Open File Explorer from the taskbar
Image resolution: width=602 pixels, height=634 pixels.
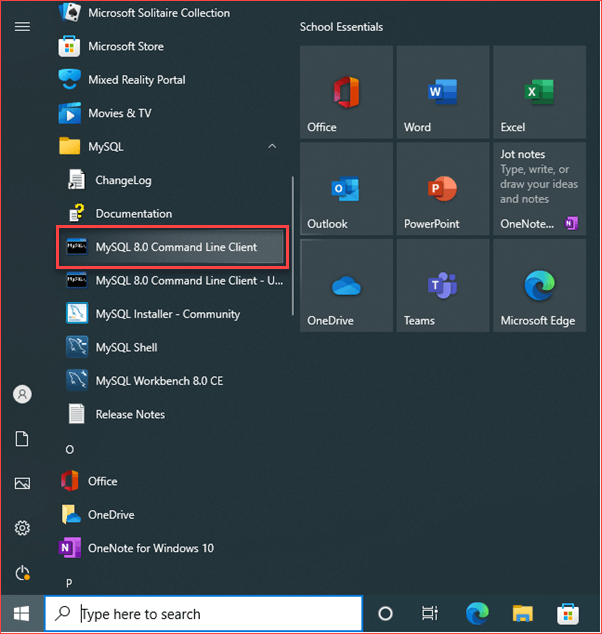(523, 614)
